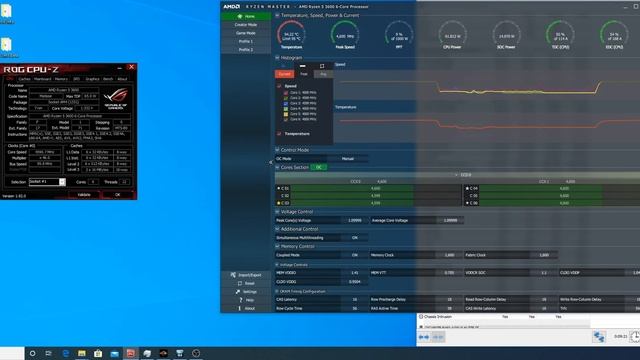Collapse the DRAM Timing Configuration section

278,291
